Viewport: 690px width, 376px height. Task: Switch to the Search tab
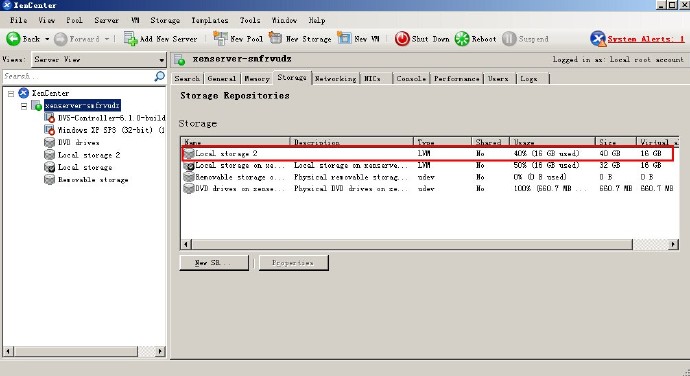pos(187,78)
